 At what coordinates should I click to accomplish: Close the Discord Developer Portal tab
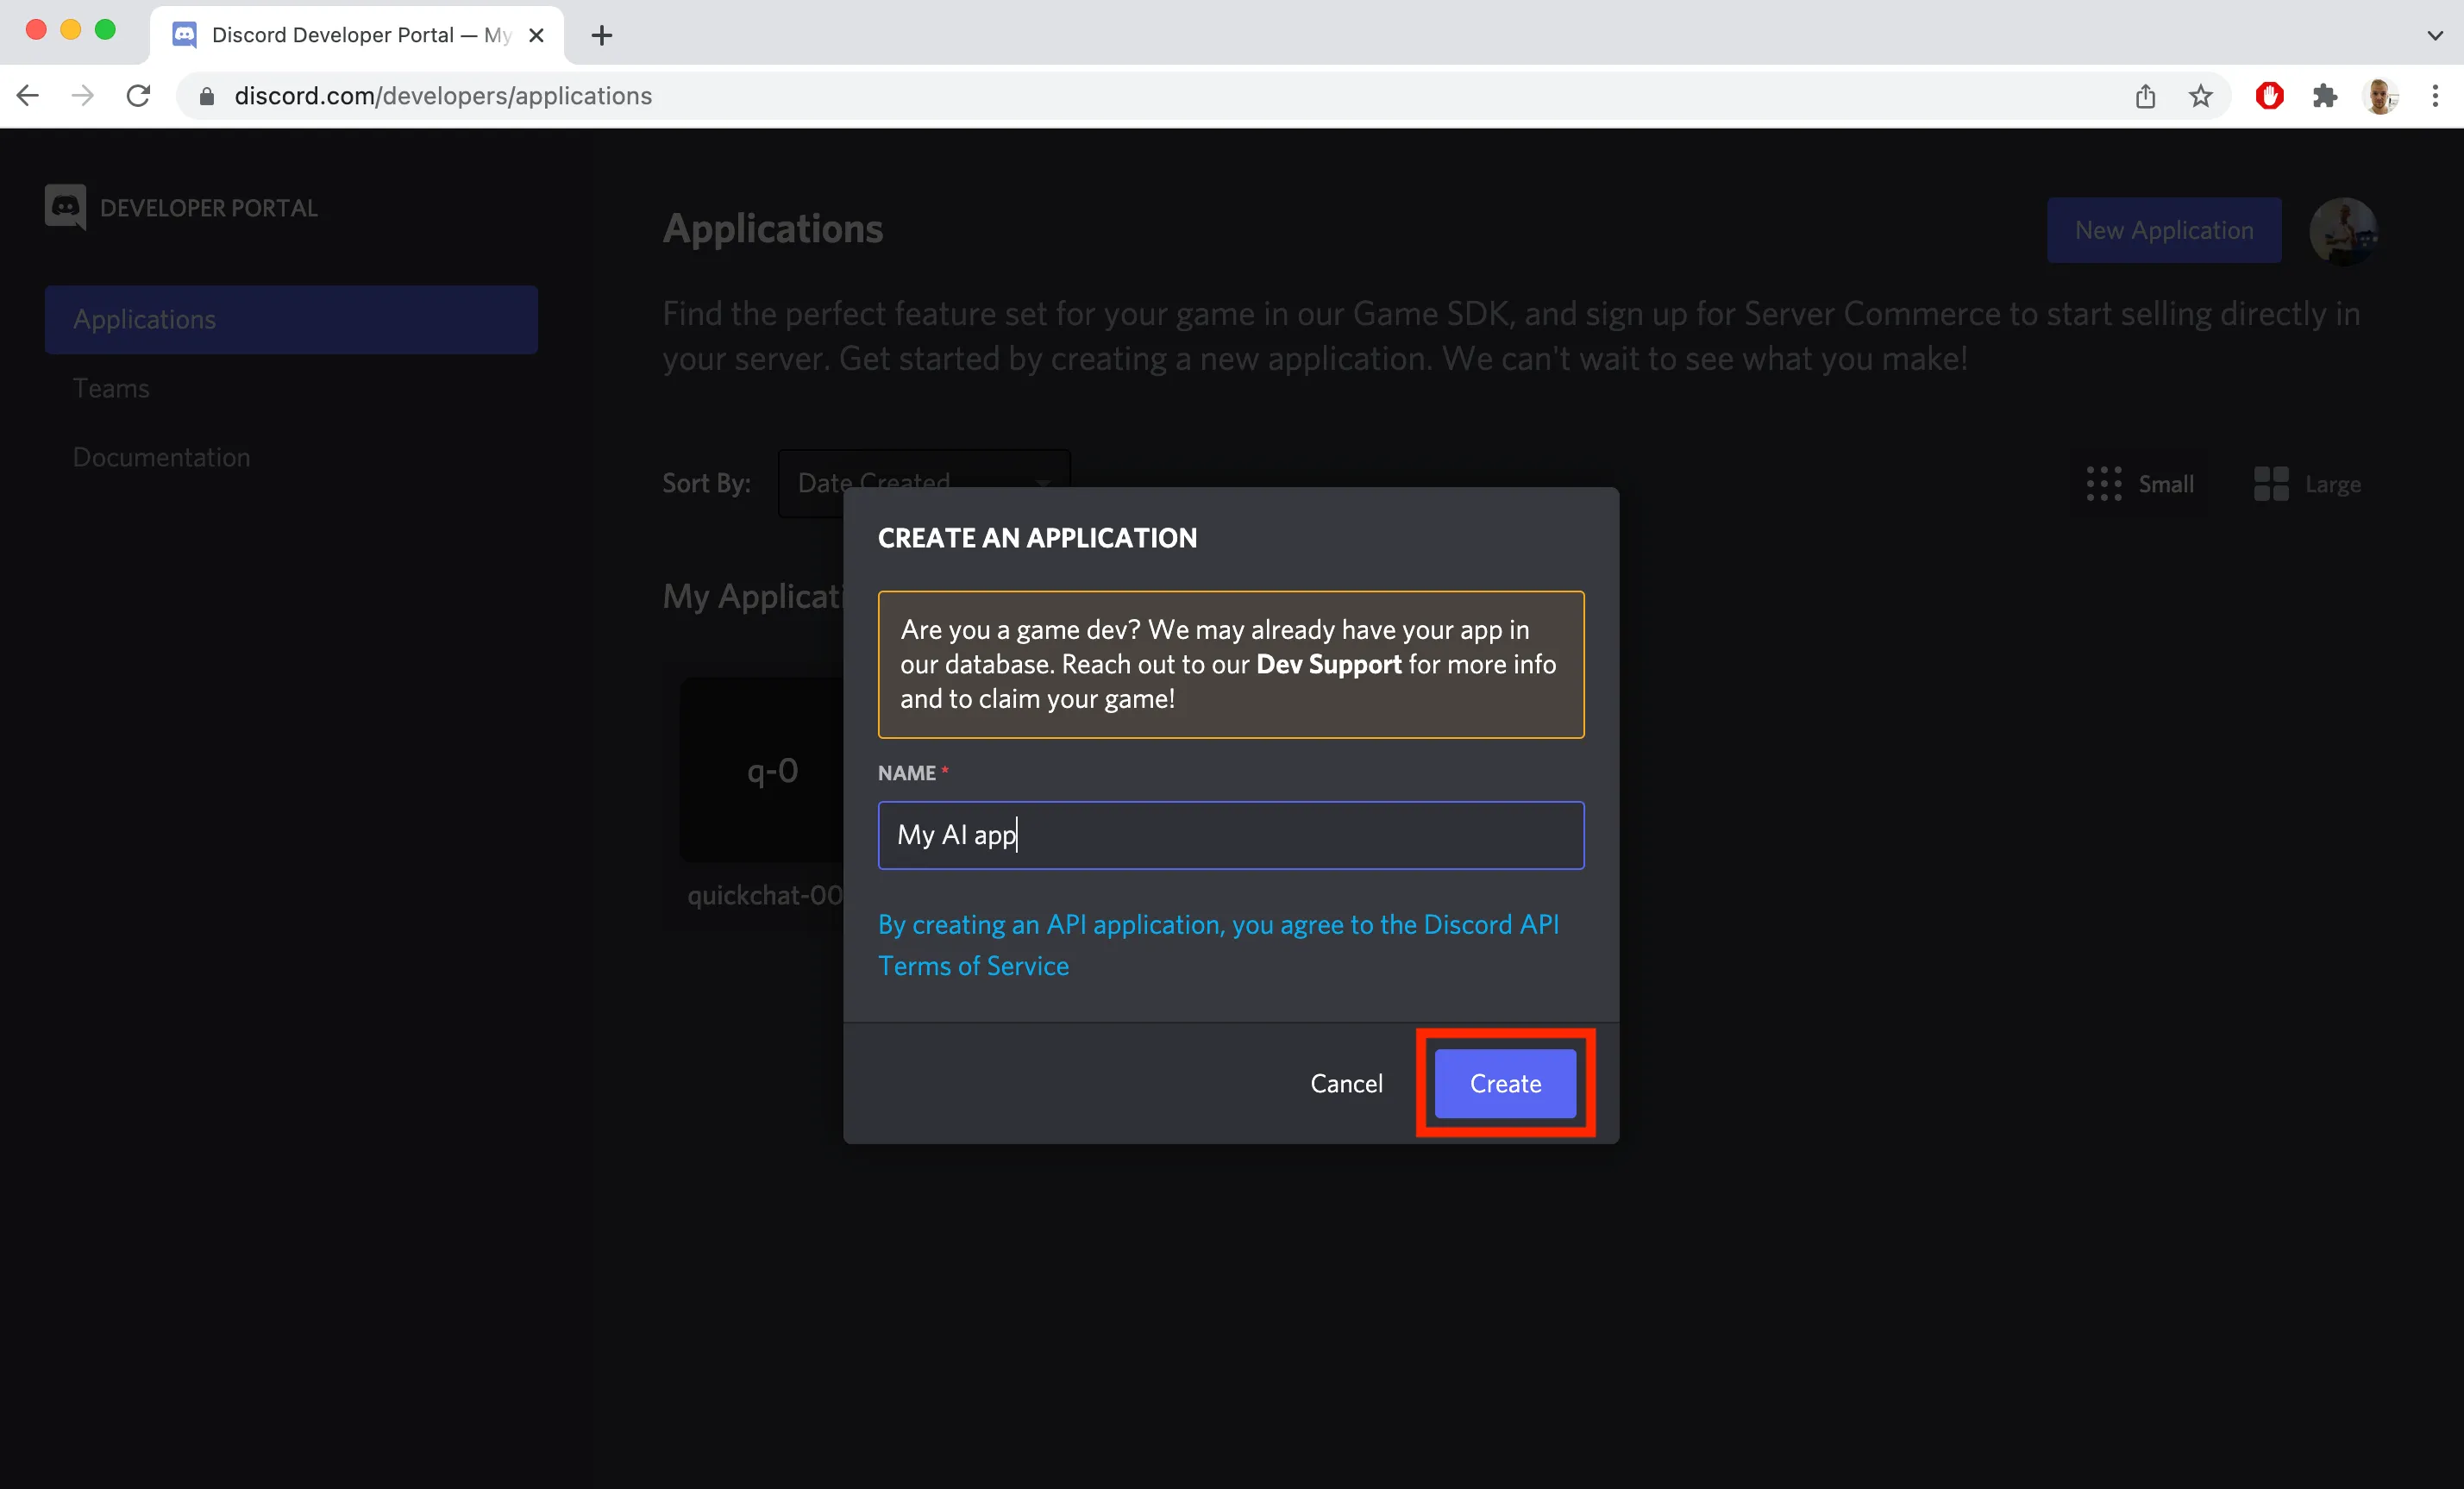(536, 36)
